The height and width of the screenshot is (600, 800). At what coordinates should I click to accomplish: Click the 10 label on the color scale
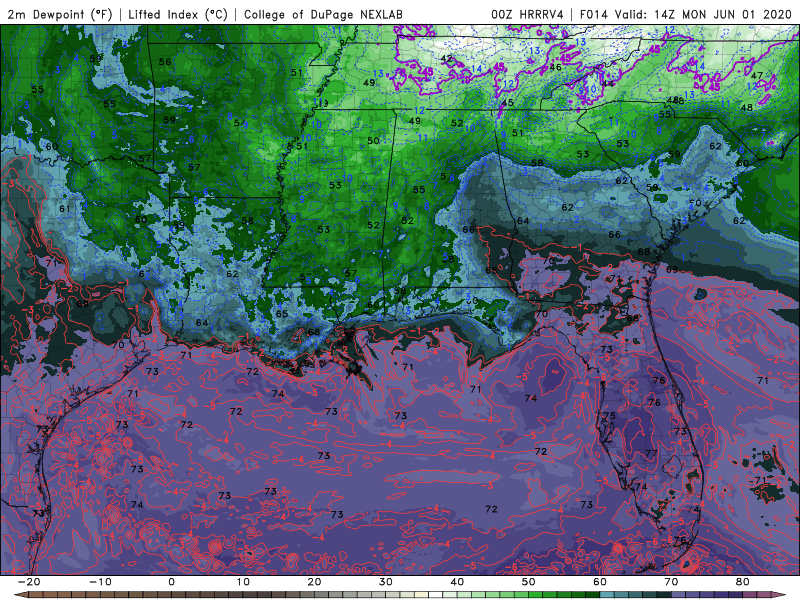tap(243, 582)
